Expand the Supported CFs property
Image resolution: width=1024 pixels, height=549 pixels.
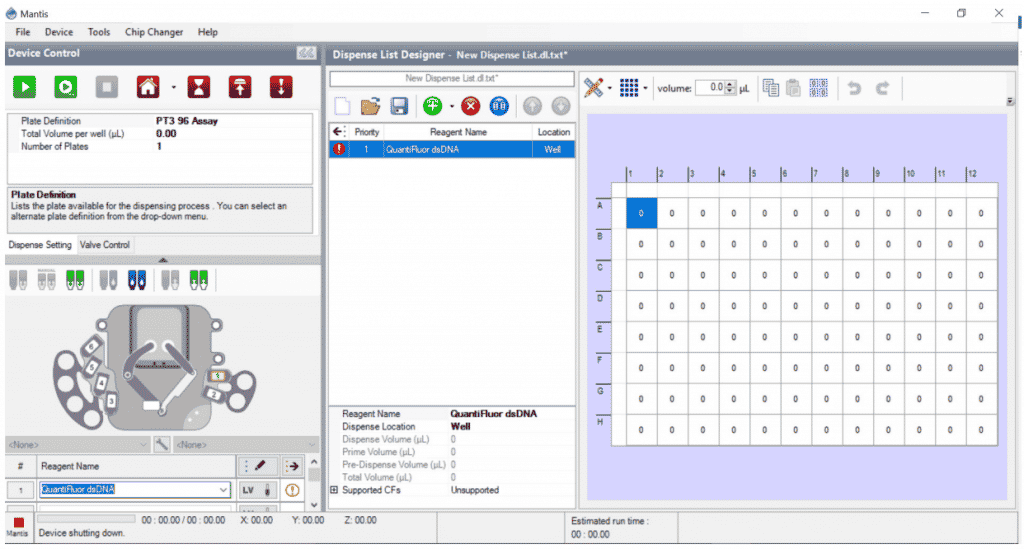334,490
